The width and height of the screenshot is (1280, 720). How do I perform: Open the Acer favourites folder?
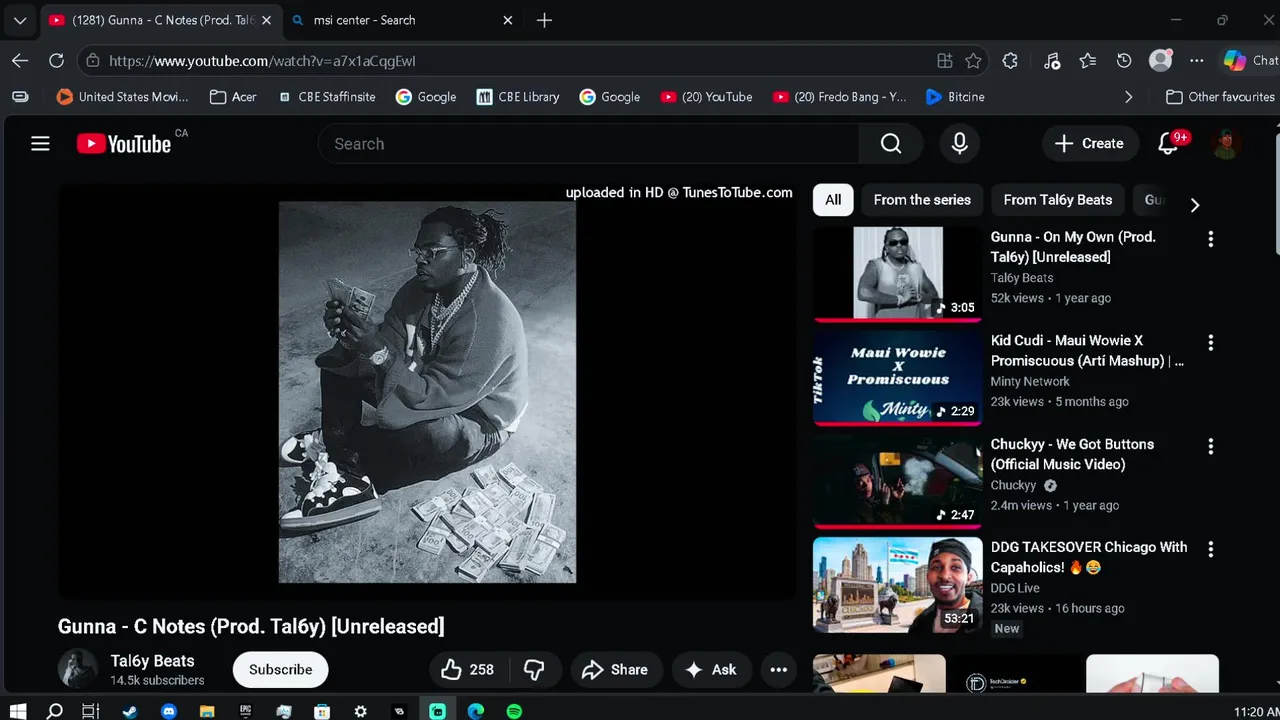click(233, 97)
